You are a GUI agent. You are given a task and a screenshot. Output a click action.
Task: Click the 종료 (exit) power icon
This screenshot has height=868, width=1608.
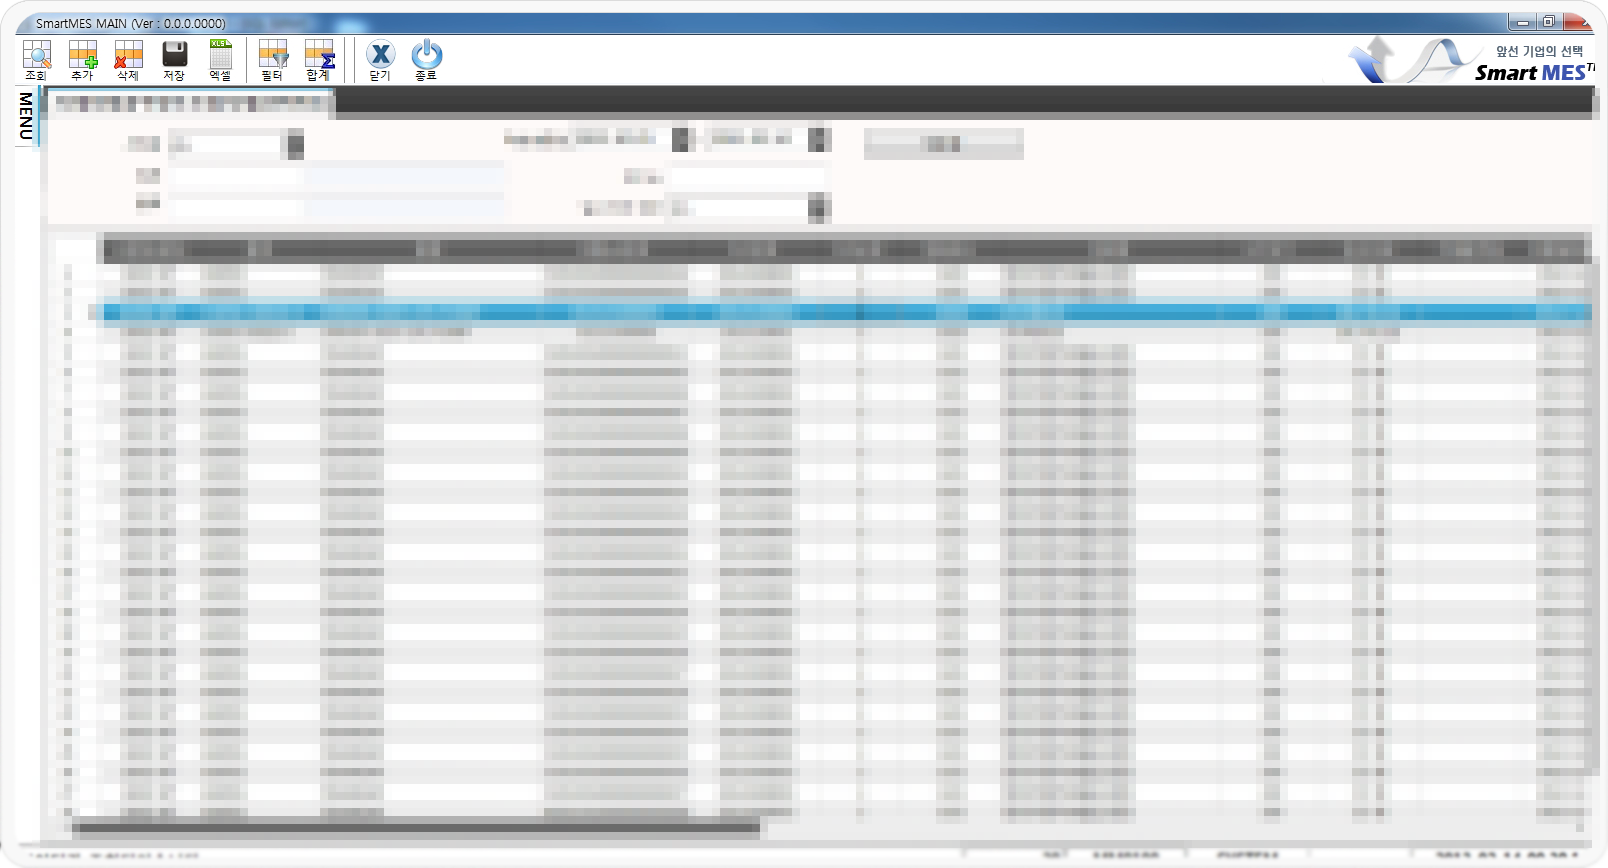(426, 60)
